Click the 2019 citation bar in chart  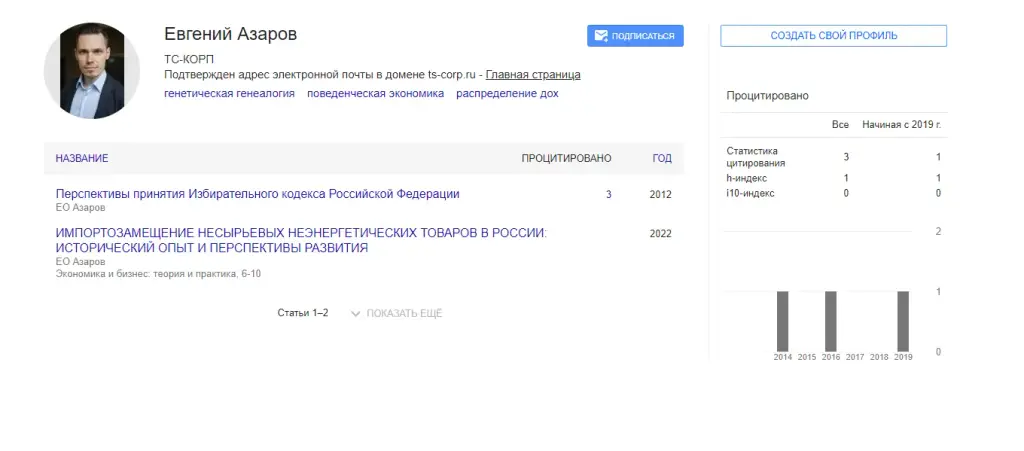click(903, 321)
